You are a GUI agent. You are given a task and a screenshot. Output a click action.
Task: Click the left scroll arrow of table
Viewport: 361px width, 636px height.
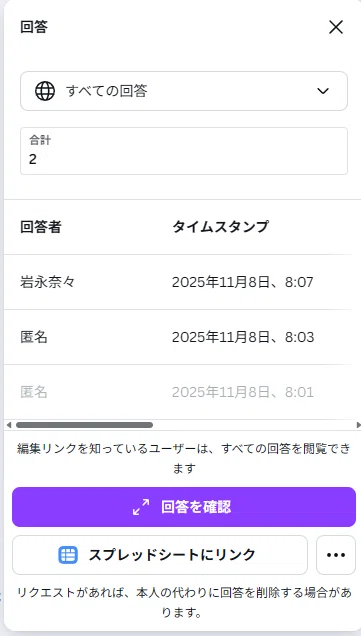click(9, 425)
